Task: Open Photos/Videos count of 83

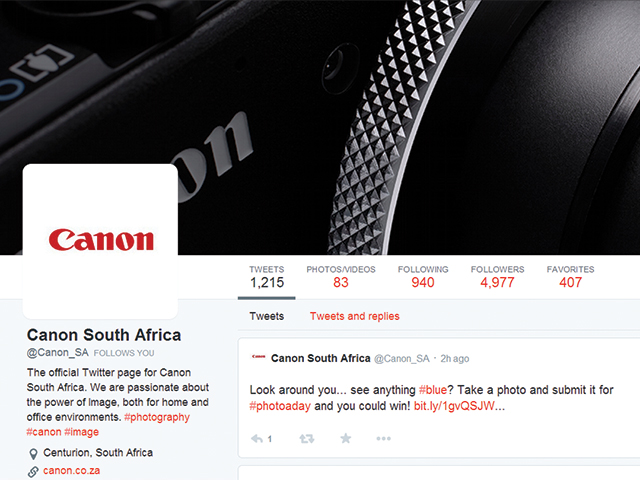Action: pyautogui.click(x=341, y=277)
